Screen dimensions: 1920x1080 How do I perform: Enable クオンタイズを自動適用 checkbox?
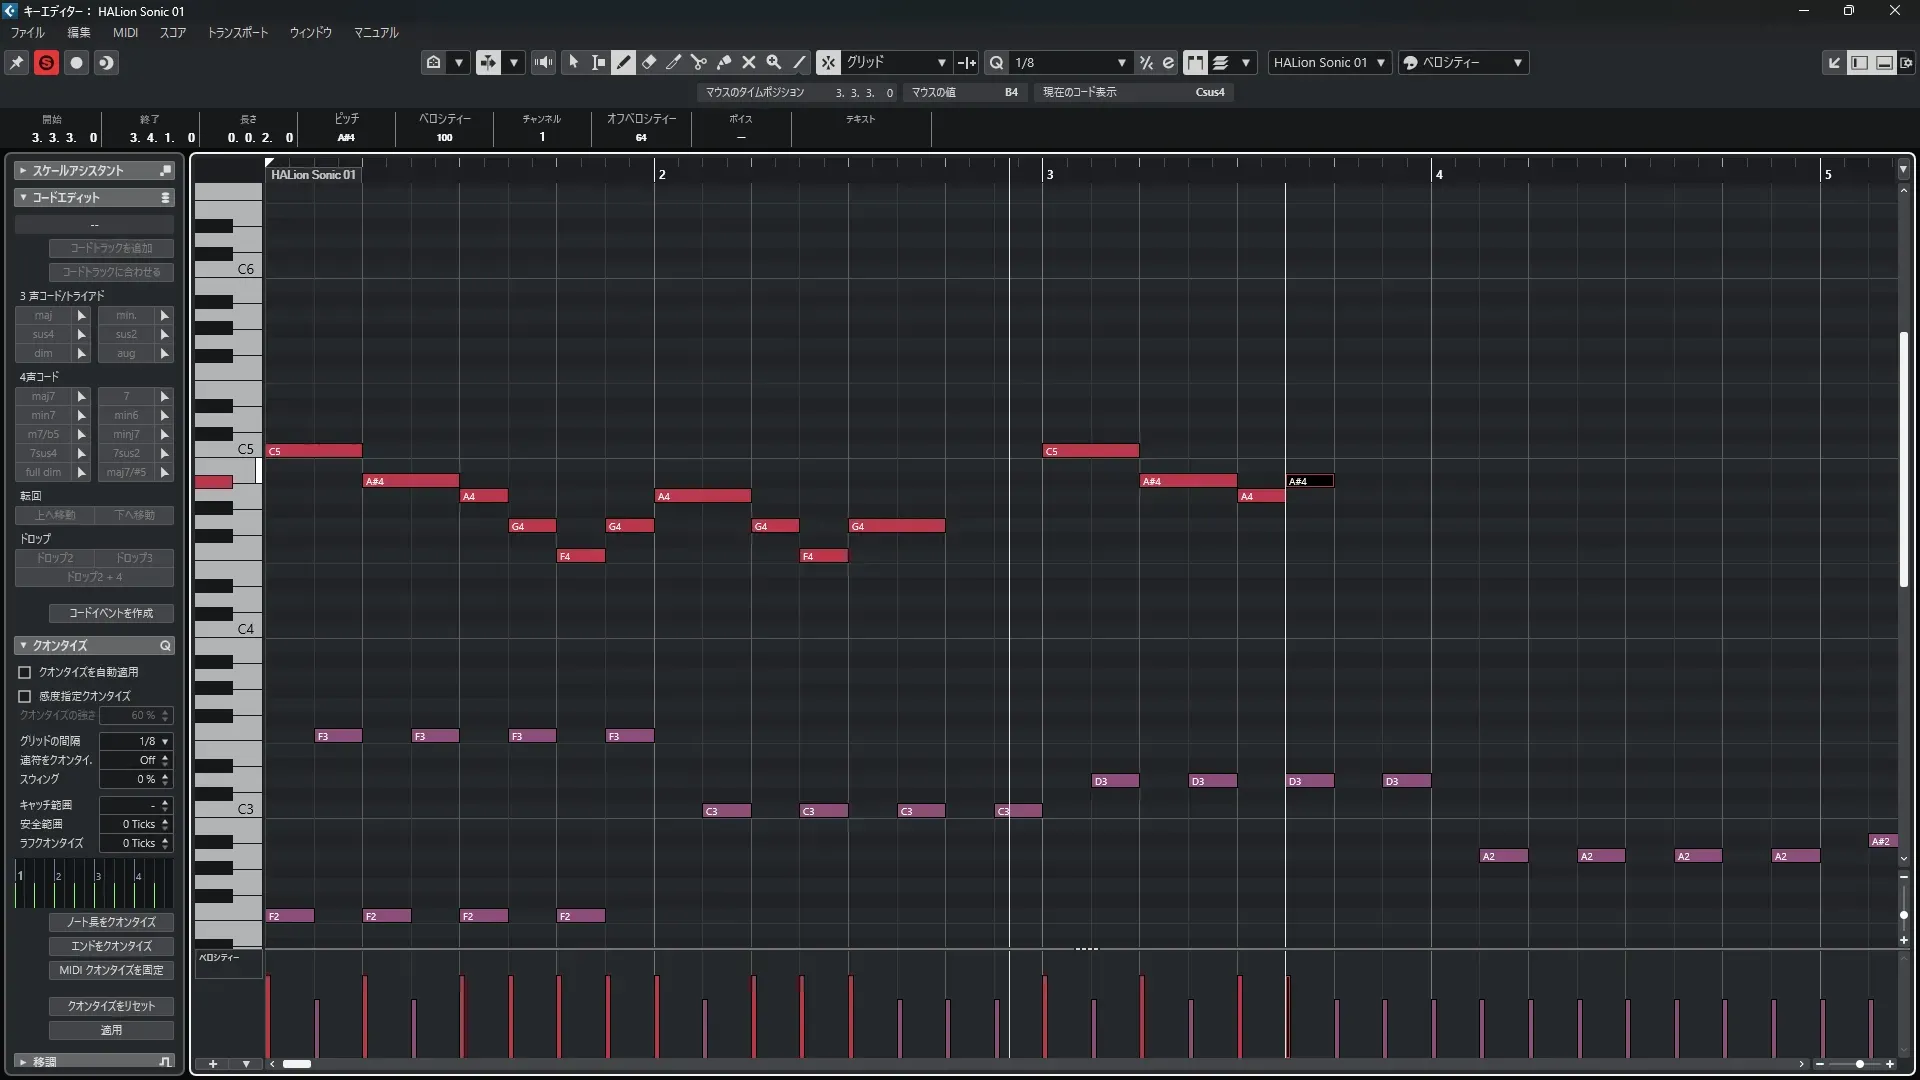pyautogui.click(x=25, y=672)
